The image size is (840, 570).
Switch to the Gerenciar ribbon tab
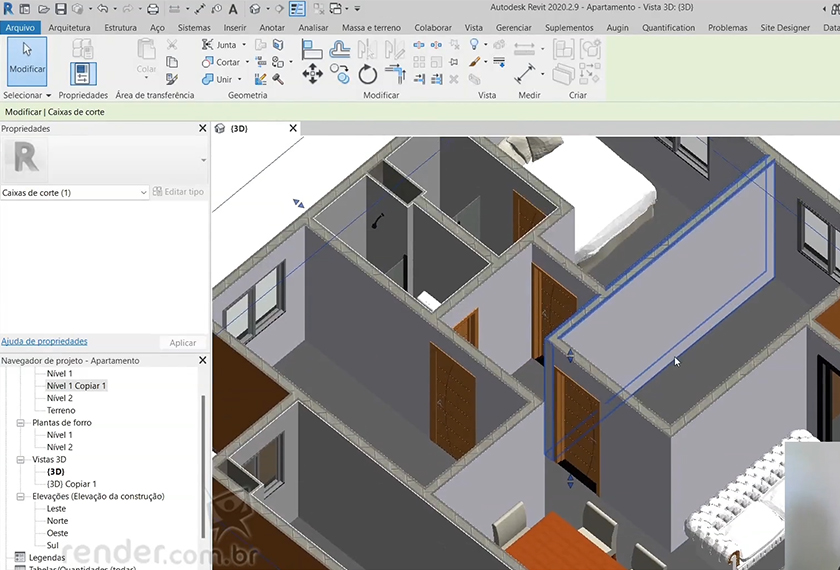[x=513, y=28]
